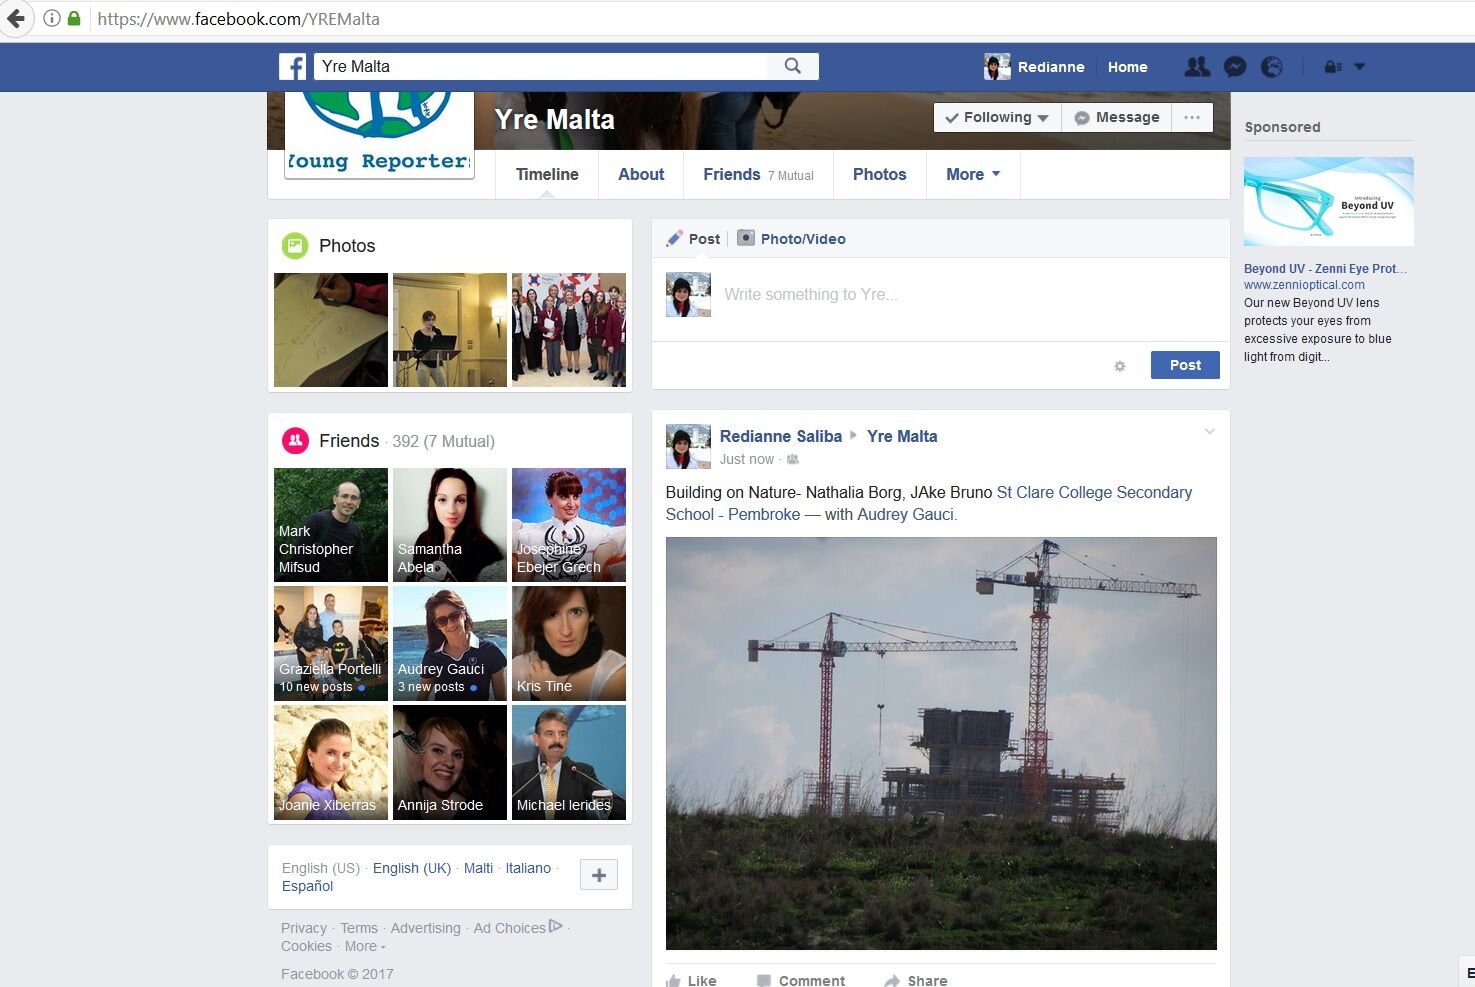The height and width of the screenshot is (987, 1475).
Task: Expand the More profile tab dropdown
Action: pyautogui.click(x=972, y=174)
